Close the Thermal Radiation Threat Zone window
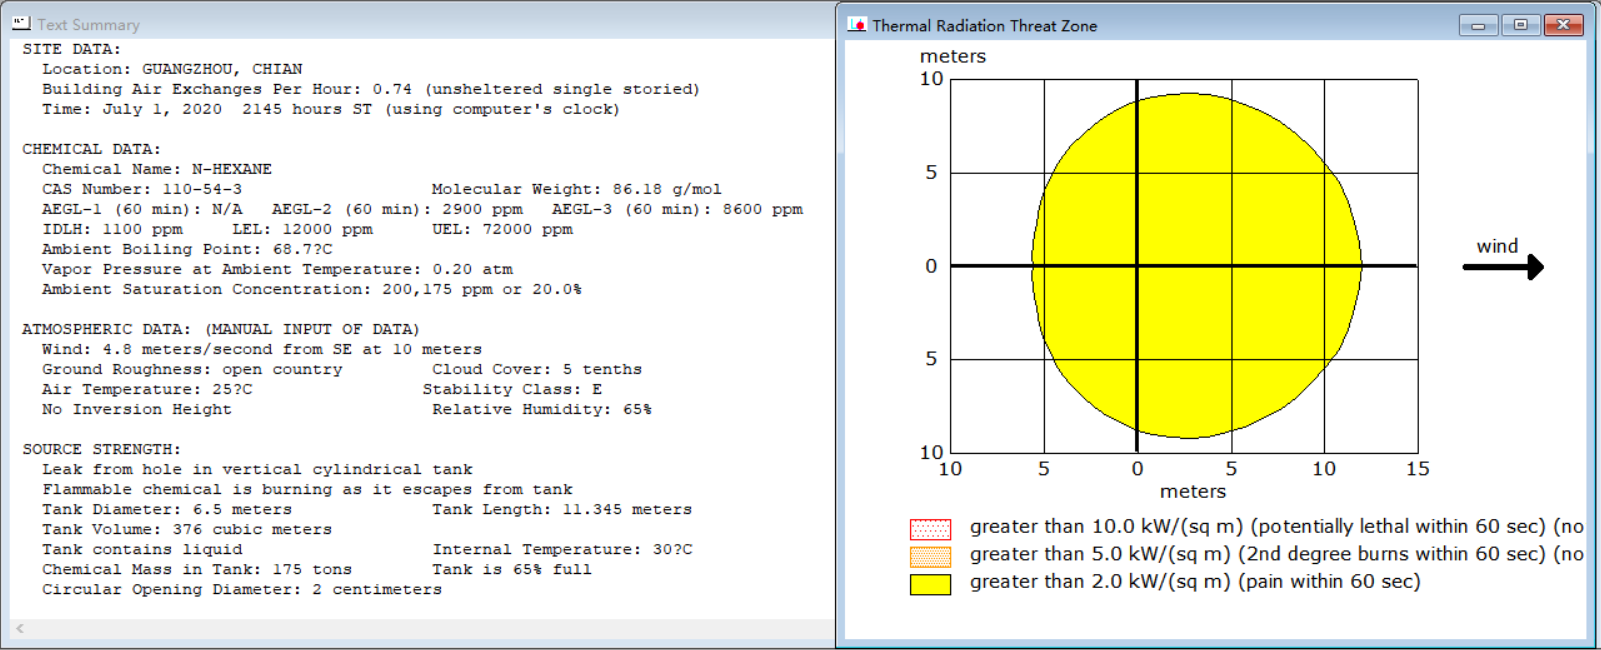Image resolution: width=1601 pixels, height=650 pixels. (x=1563, y=24)
